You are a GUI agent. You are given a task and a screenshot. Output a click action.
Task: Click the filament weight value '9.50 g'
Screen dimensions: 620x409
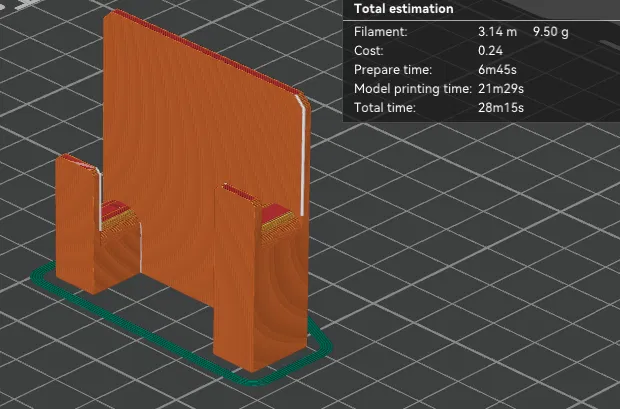[x=550, y=32]
